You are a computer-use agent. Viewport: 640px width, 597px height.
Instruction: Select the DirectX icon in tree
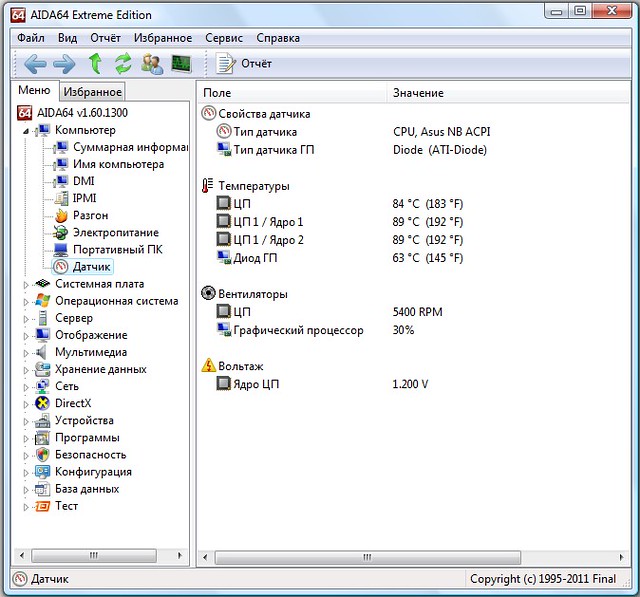[x=43, y=403]
